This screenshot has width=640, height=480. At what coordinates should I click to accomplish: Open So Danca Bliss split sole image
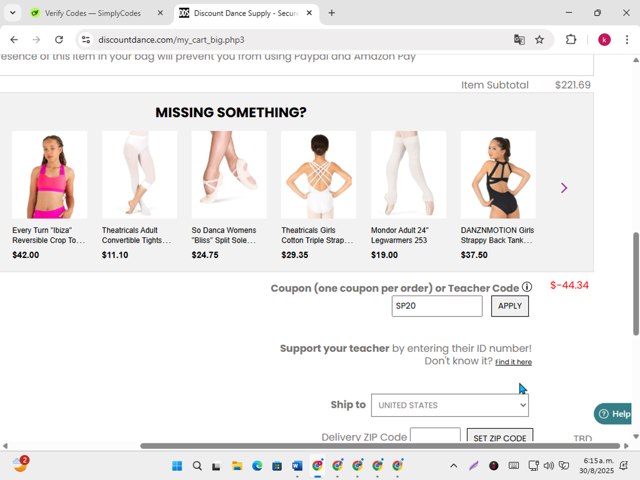(229, 175)
